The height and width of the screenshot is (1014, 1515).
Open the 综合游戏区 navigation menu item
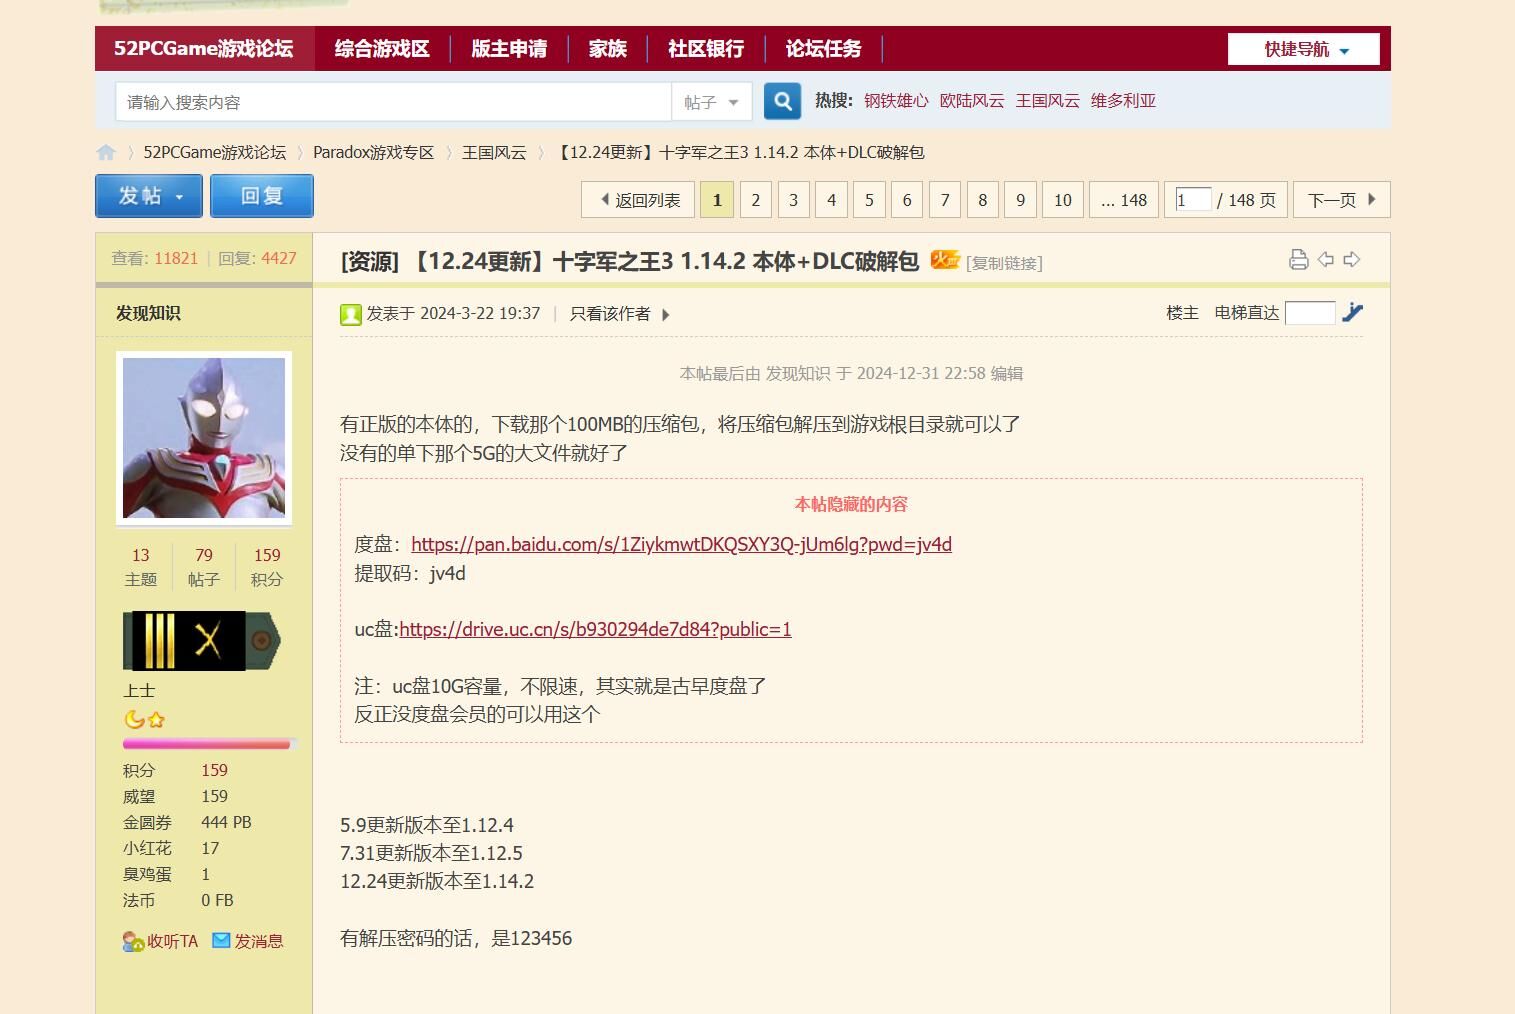pos(382,49)
